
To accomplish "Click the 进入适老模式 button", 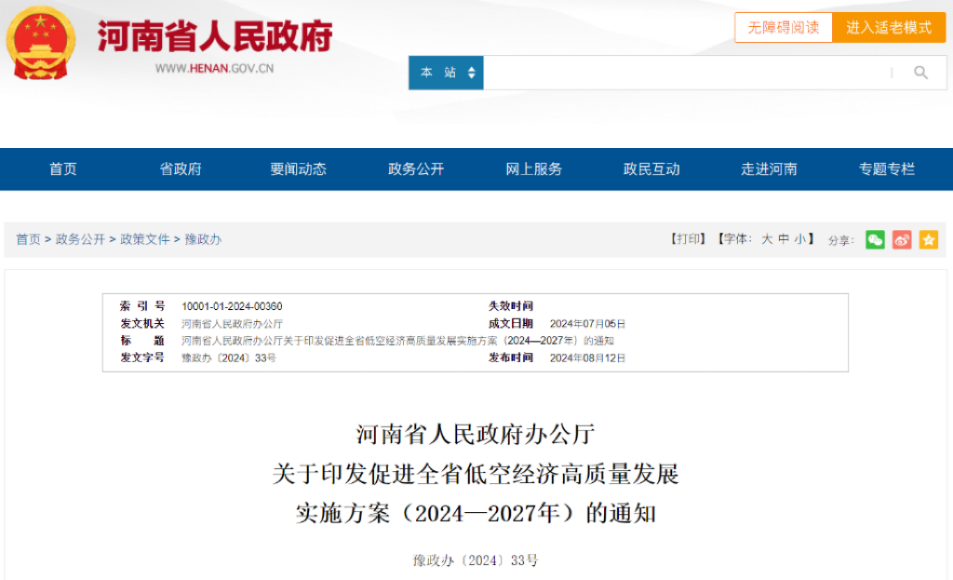I will point(889,27).
